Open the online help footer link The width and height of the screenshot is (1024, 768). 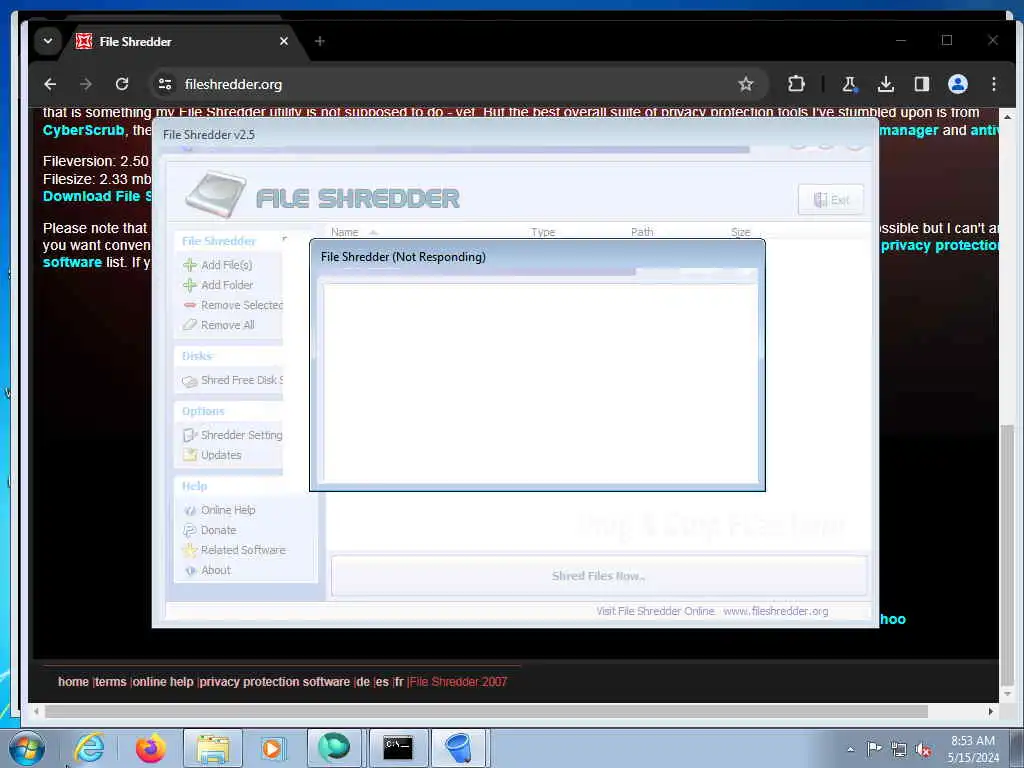(163, 682)
